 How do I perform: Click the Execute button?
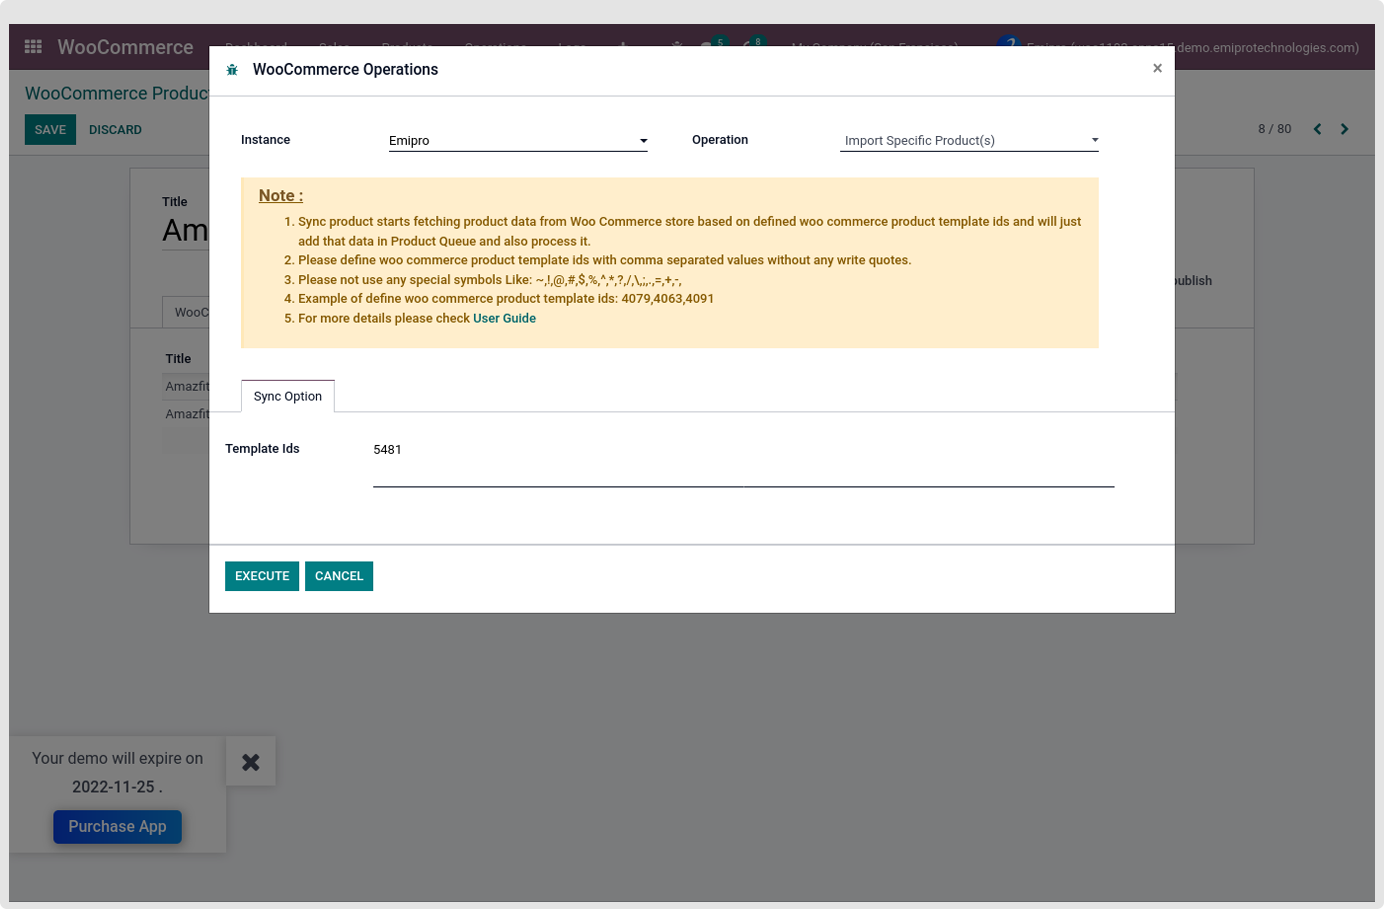pos(262,576)
